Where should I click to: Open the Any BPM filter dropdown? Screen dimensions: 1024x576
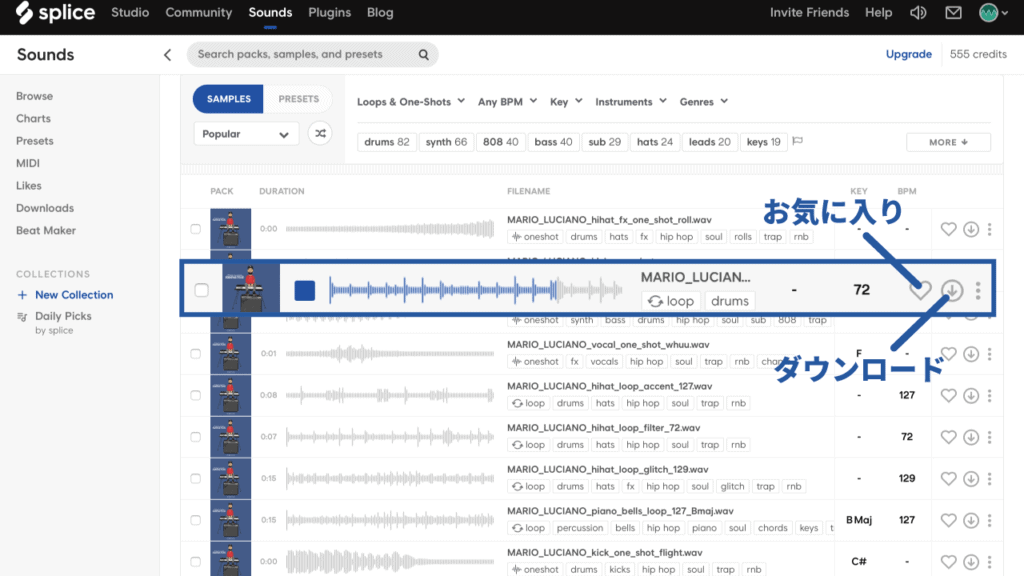tap(508, 101)
